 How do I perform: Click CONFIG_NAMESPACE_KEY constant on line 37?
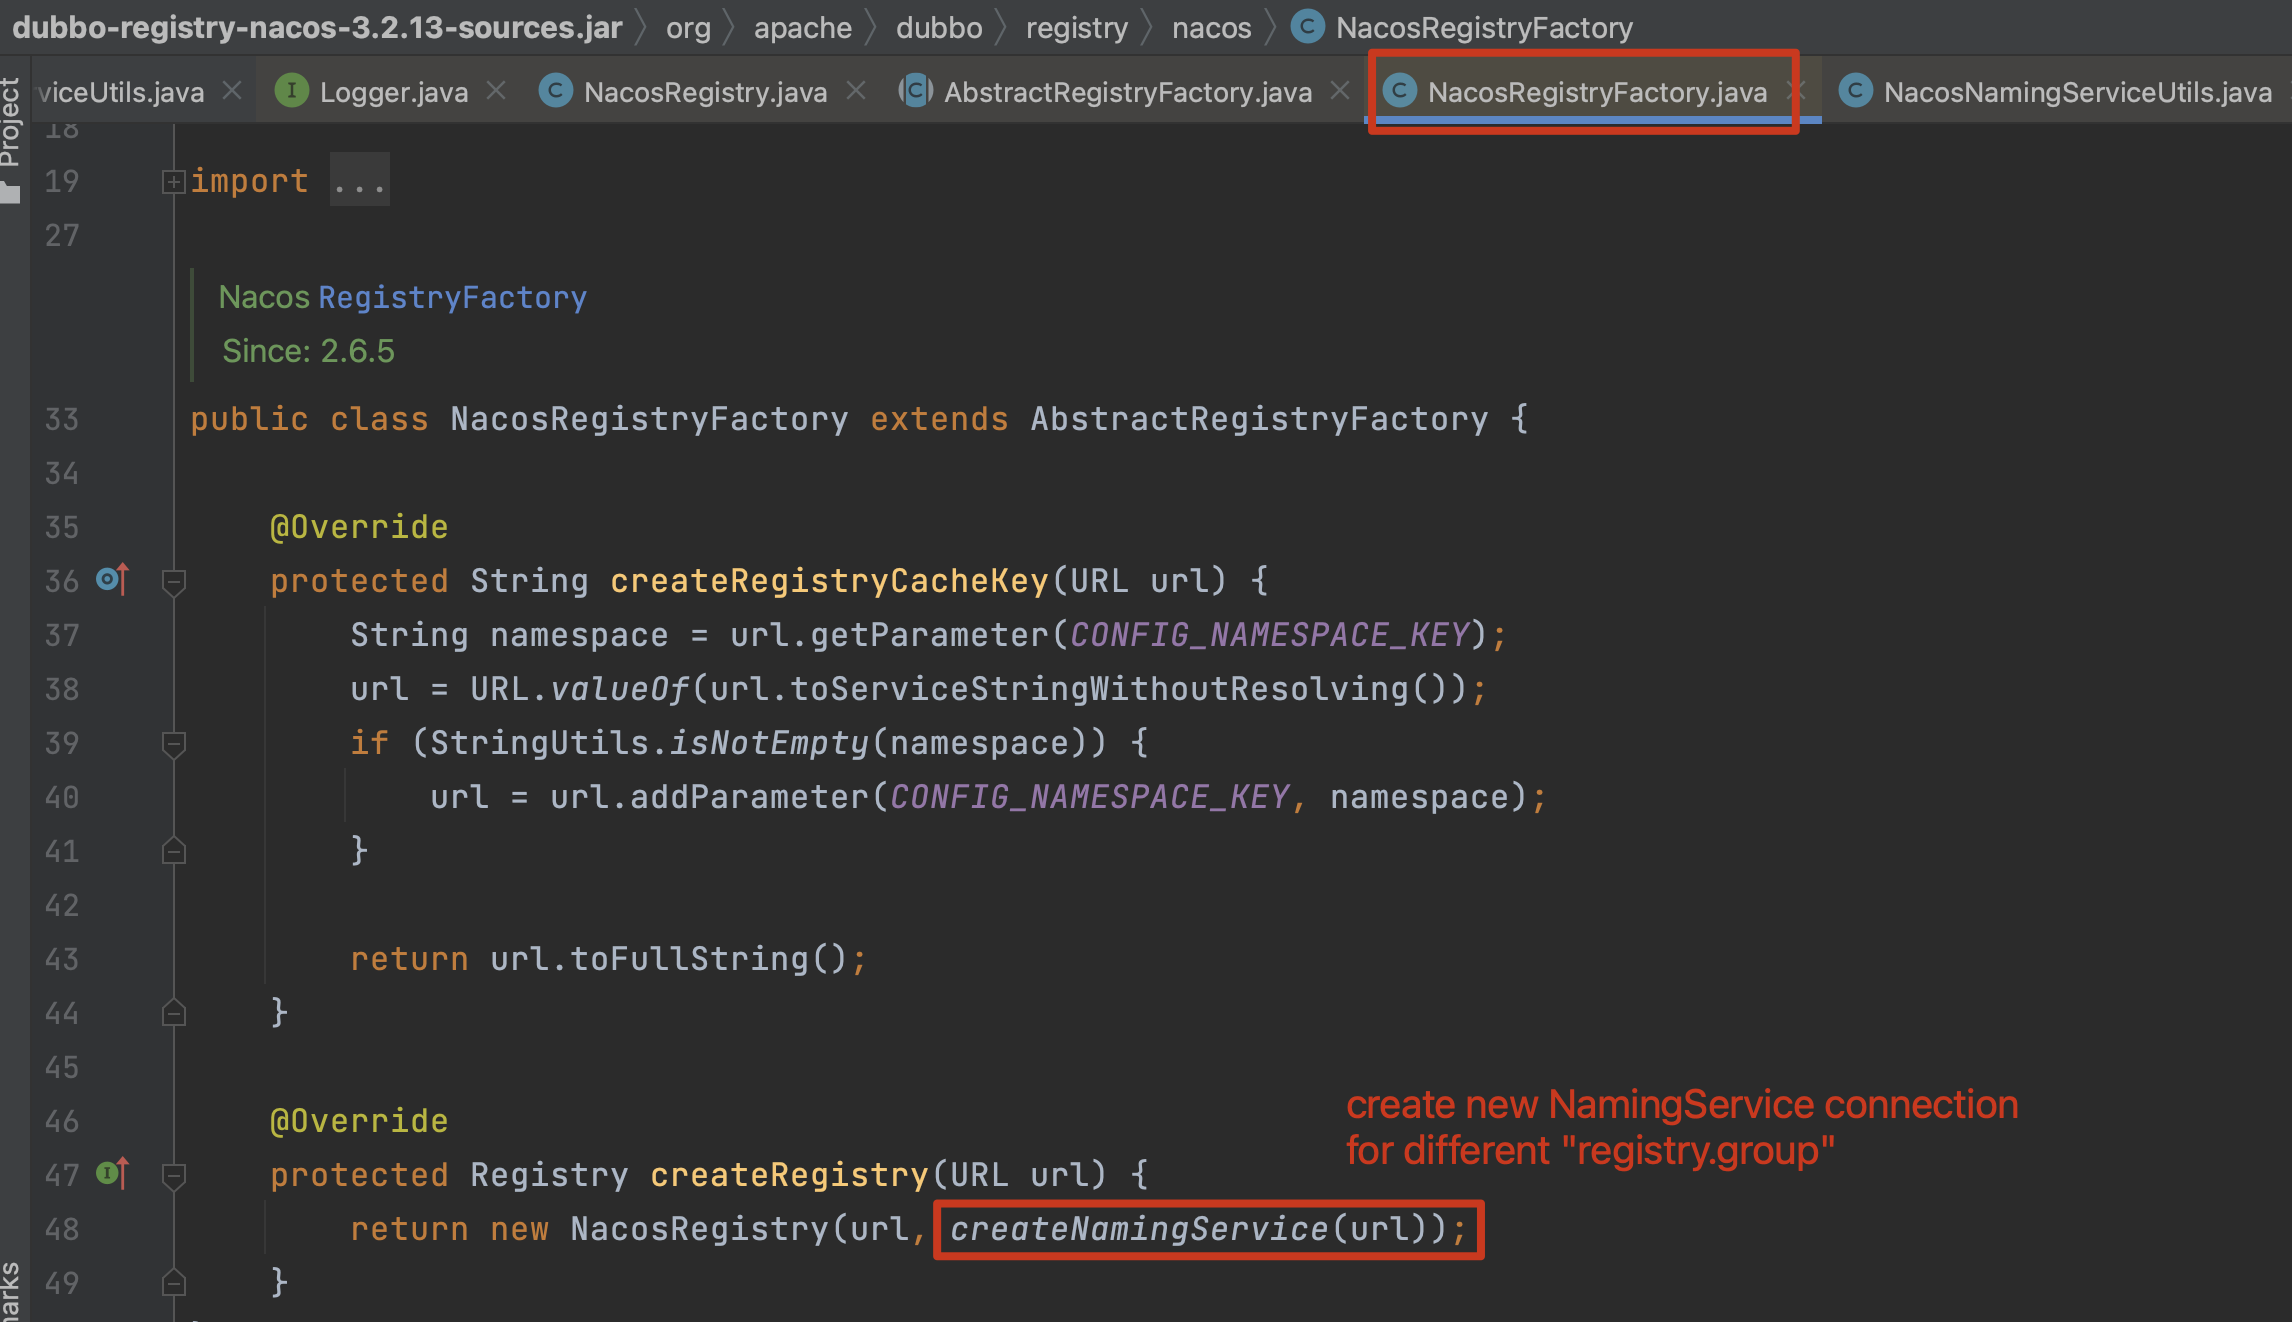[1269, 634]
